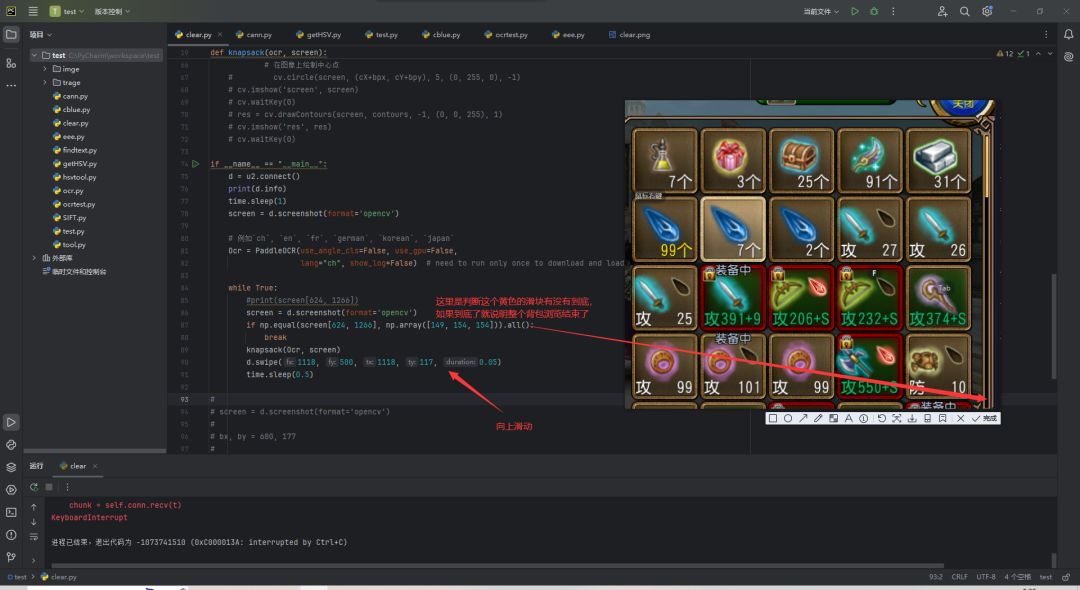This screenshot has height=590, width=1080.
Task: Open findtext.py in the project tree
Action: coord(75,150)
